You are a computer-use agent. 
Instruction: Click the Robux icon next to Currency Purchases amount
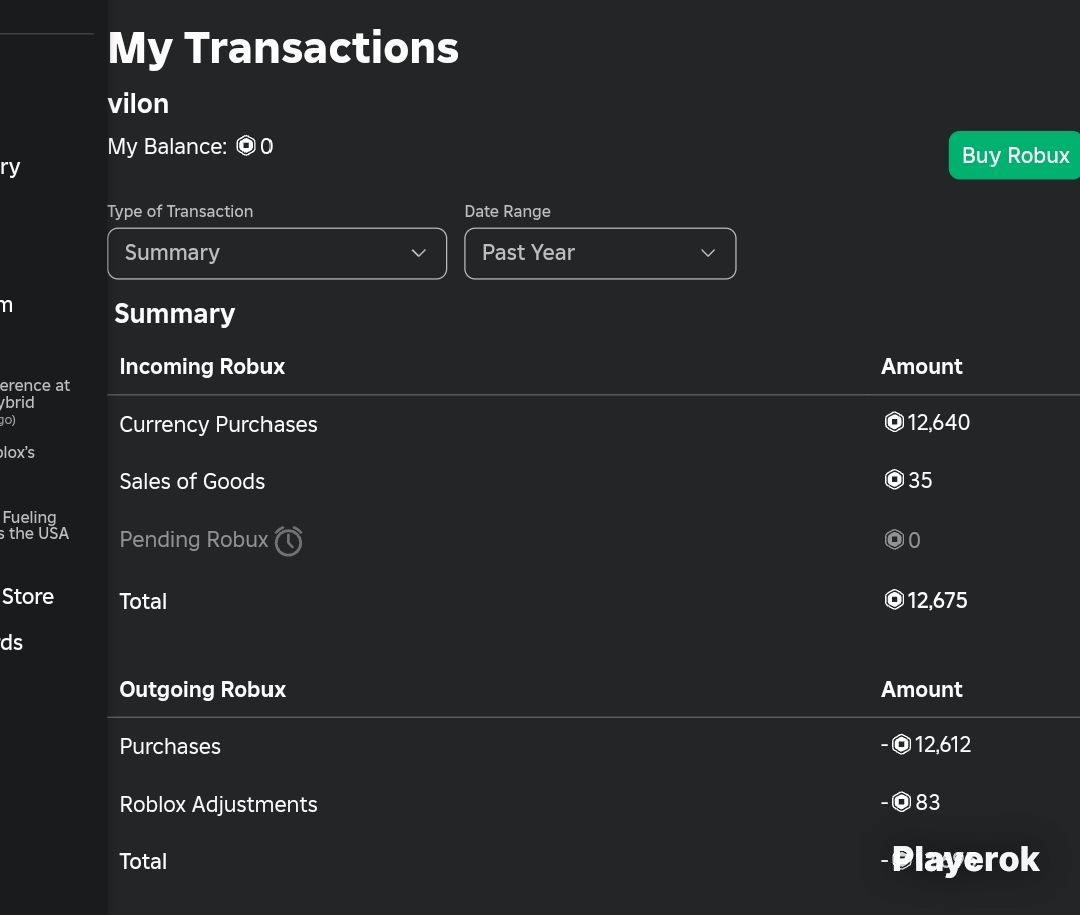(x=894, y=422)
